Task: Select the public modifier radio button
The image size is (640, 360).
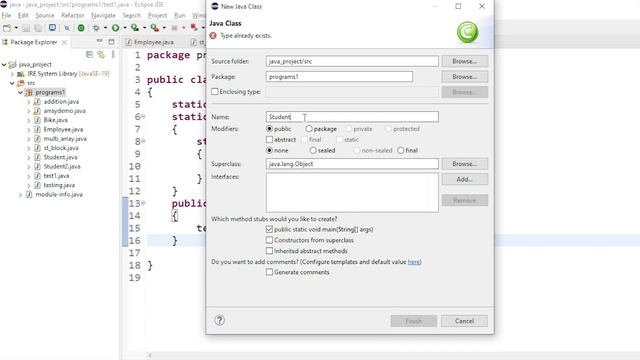Action: pos(269,129)
